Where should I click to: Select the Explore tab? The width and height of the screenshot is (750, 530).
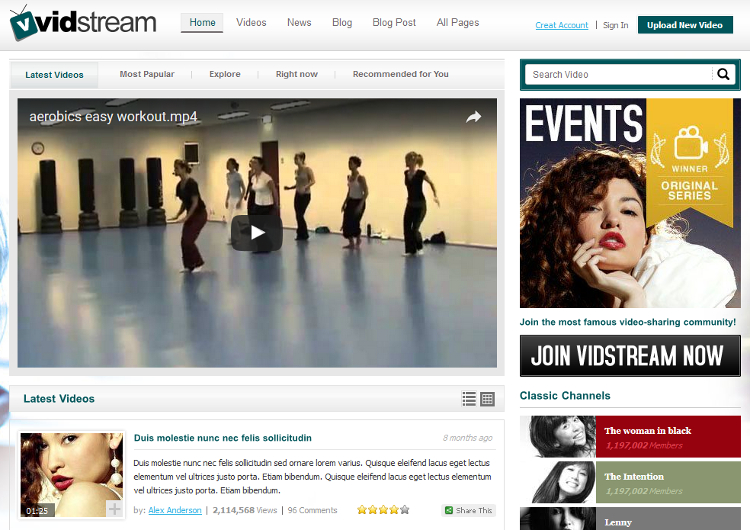[x=225, y=74]
